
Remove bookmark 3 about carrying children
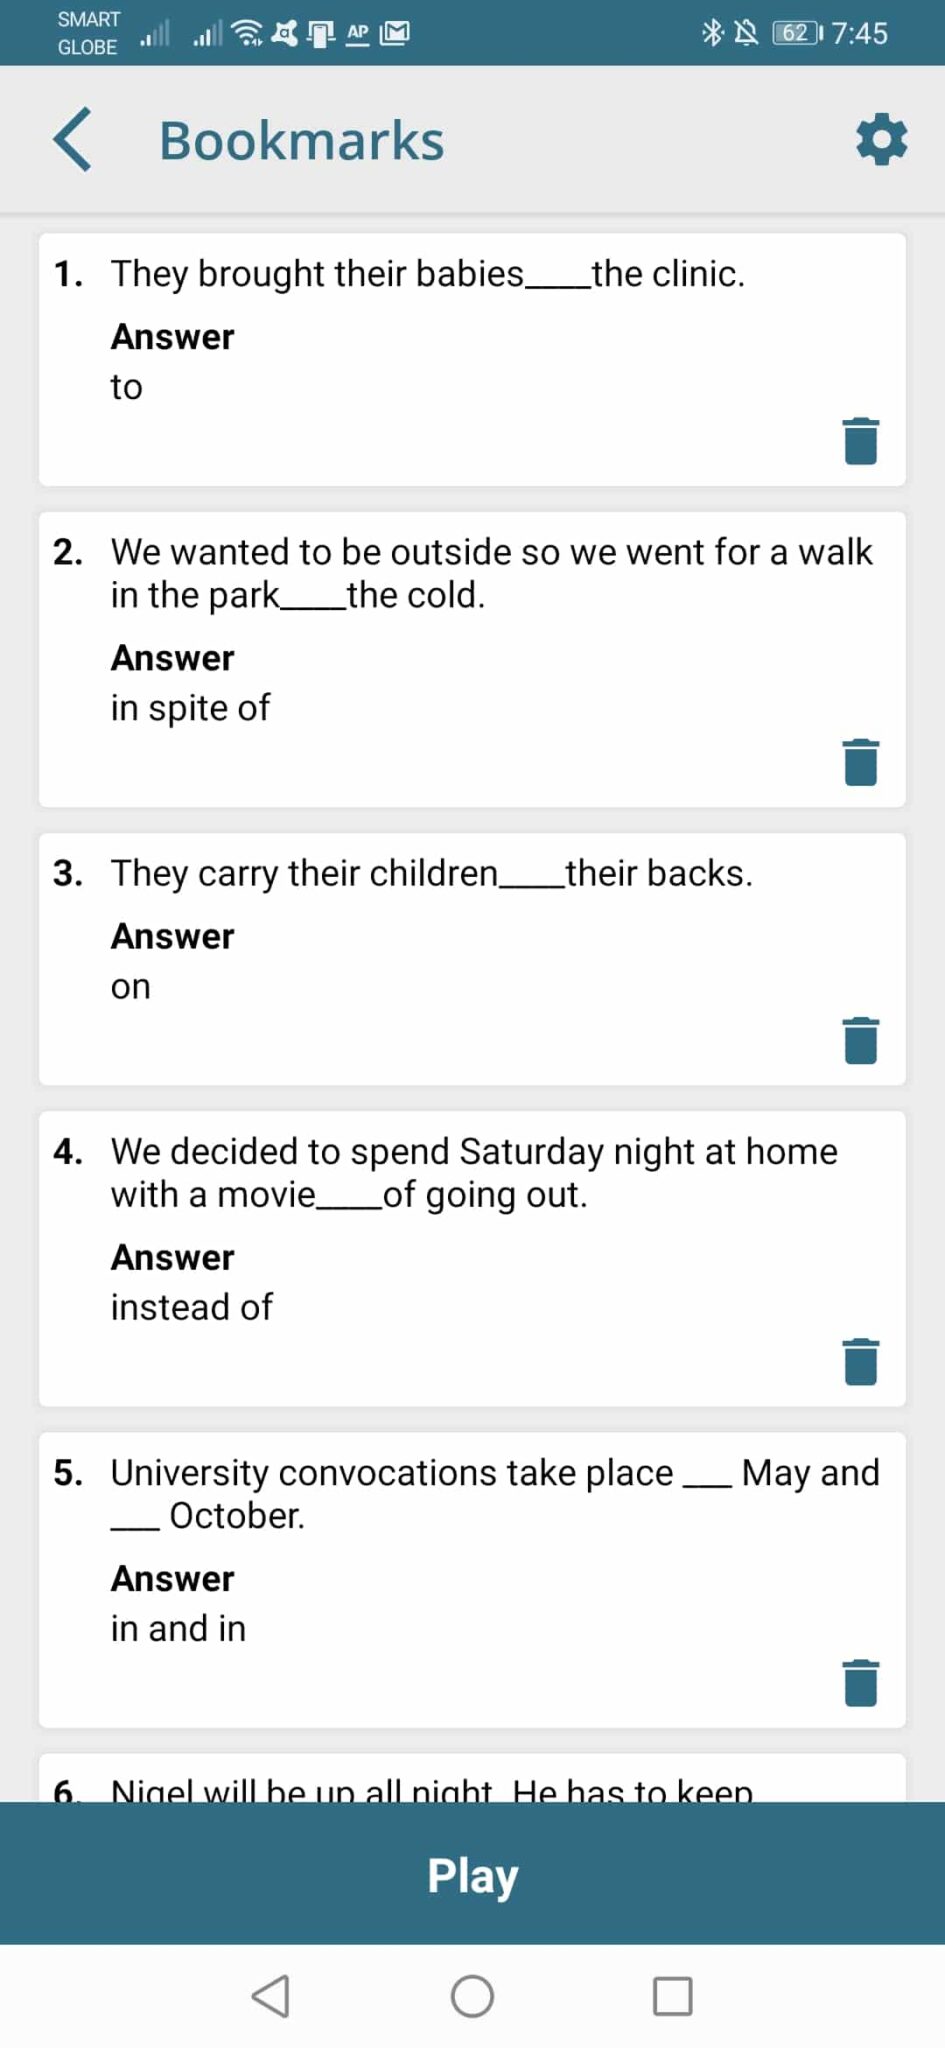(x=860, y=1040)
